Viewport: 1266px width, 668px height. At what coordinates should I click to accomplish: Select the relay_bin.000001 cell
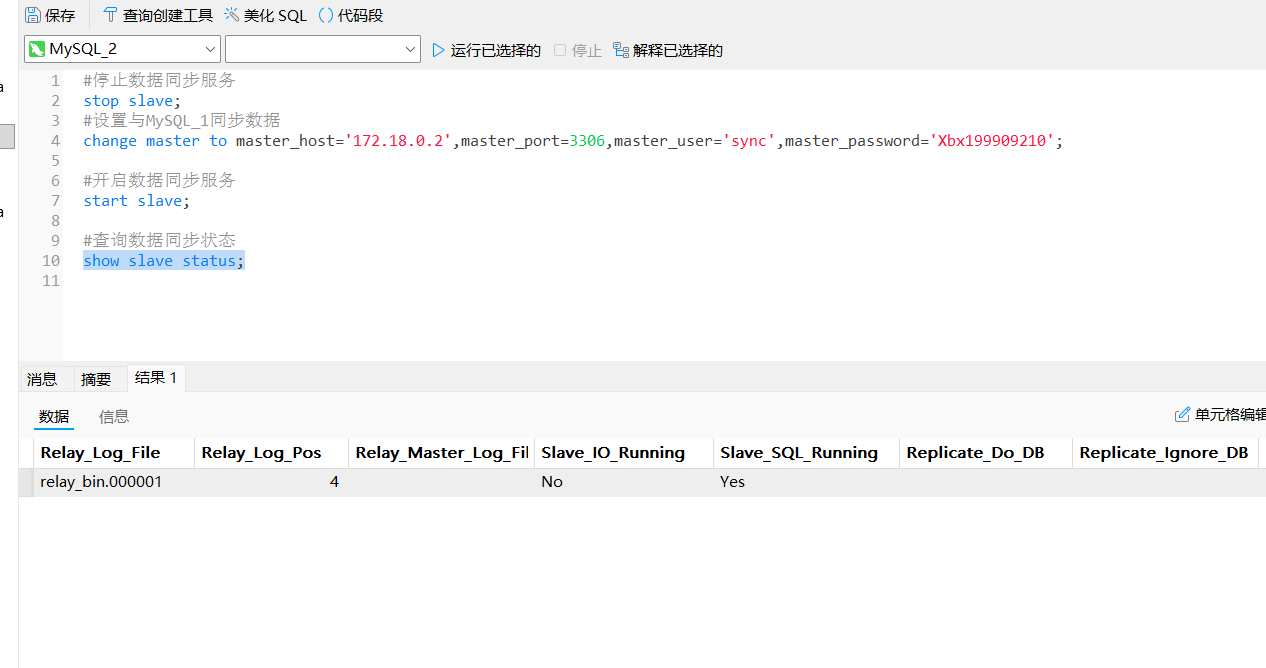101,482
